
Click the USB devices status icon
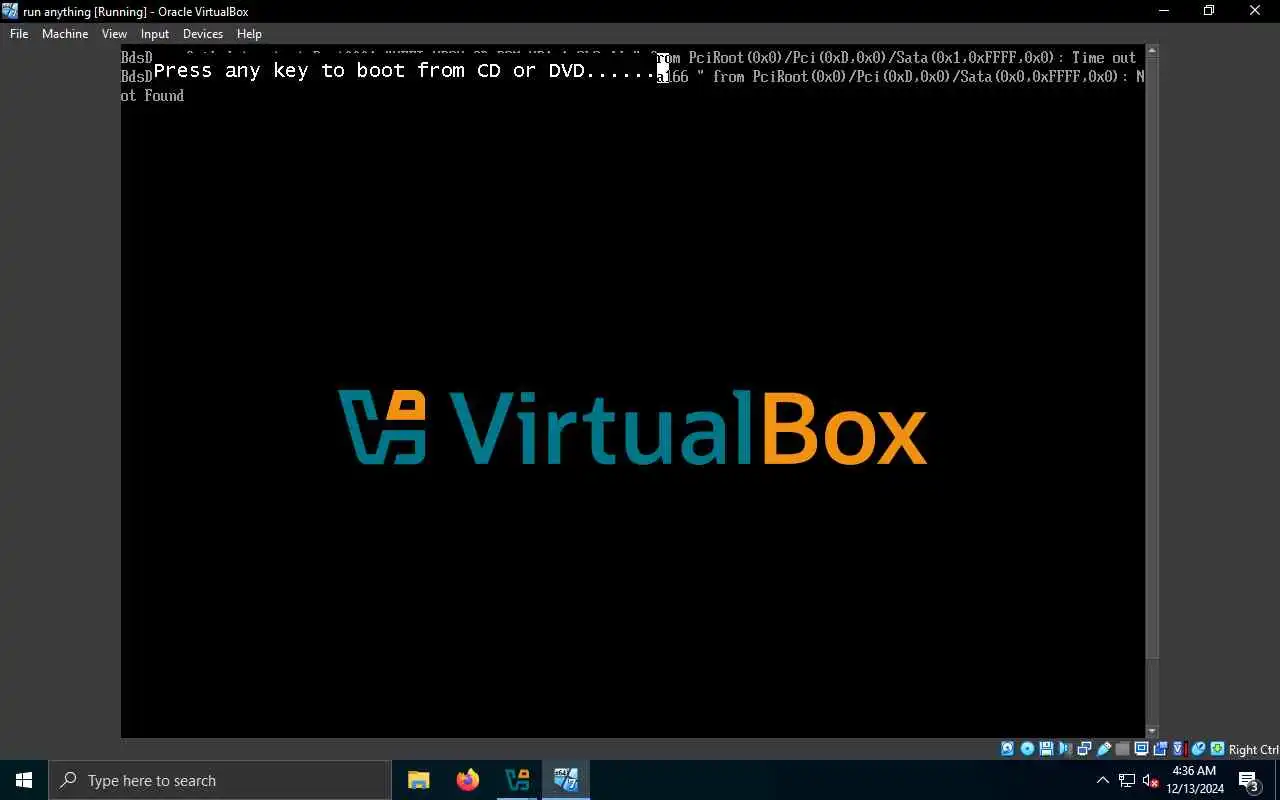(x=1103, y=749)
